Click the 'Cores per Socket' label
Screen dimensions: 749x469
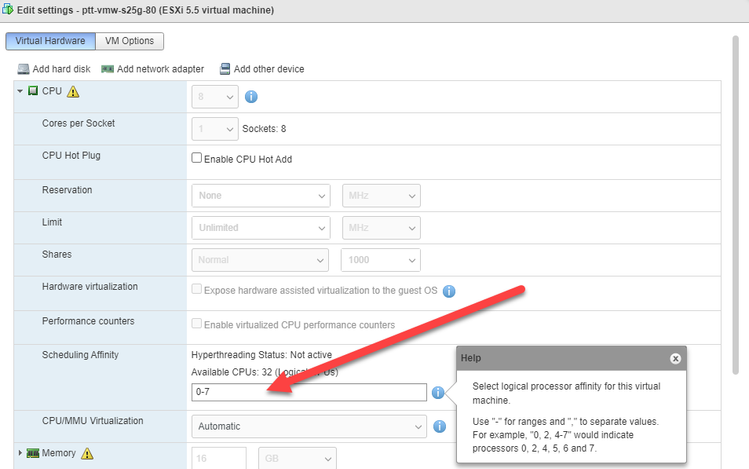78,123
